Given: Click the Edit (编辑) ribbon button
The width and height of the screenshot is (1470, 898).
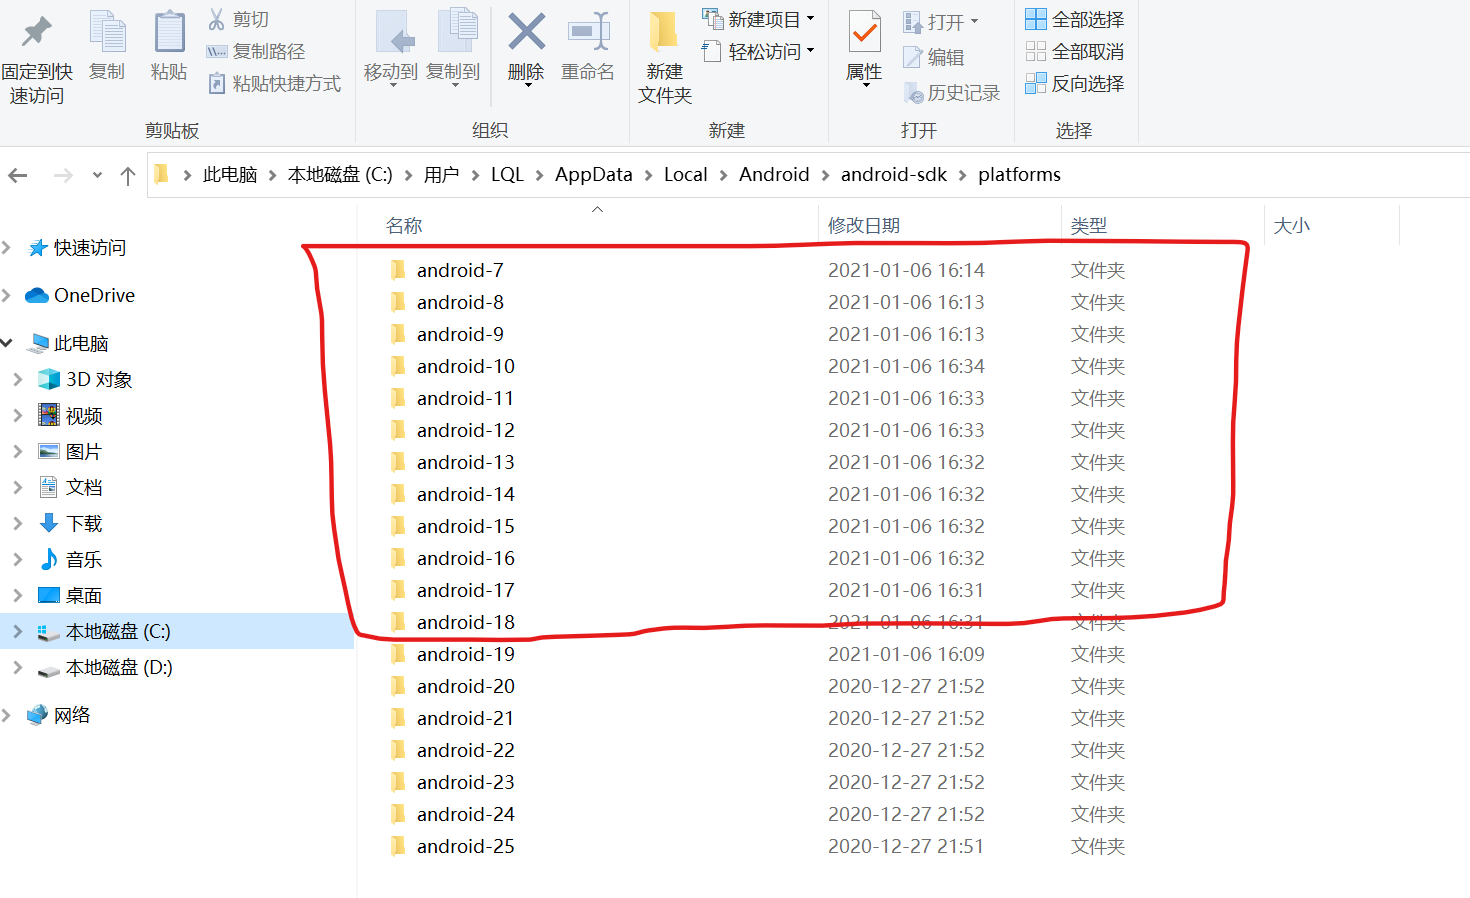Looking at the screenshot, I should 934,57.
